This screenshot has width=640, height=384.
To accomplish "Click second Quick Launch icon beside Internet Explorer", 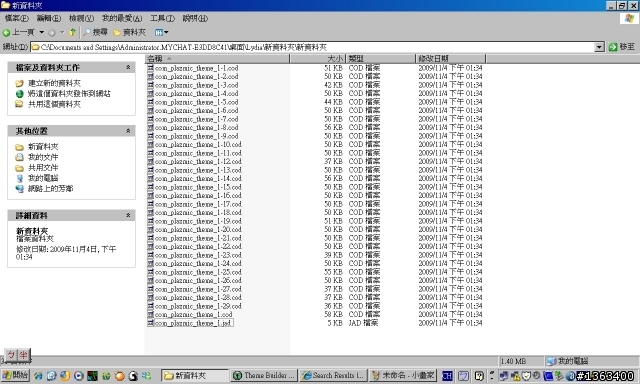I will coord(51,376).
